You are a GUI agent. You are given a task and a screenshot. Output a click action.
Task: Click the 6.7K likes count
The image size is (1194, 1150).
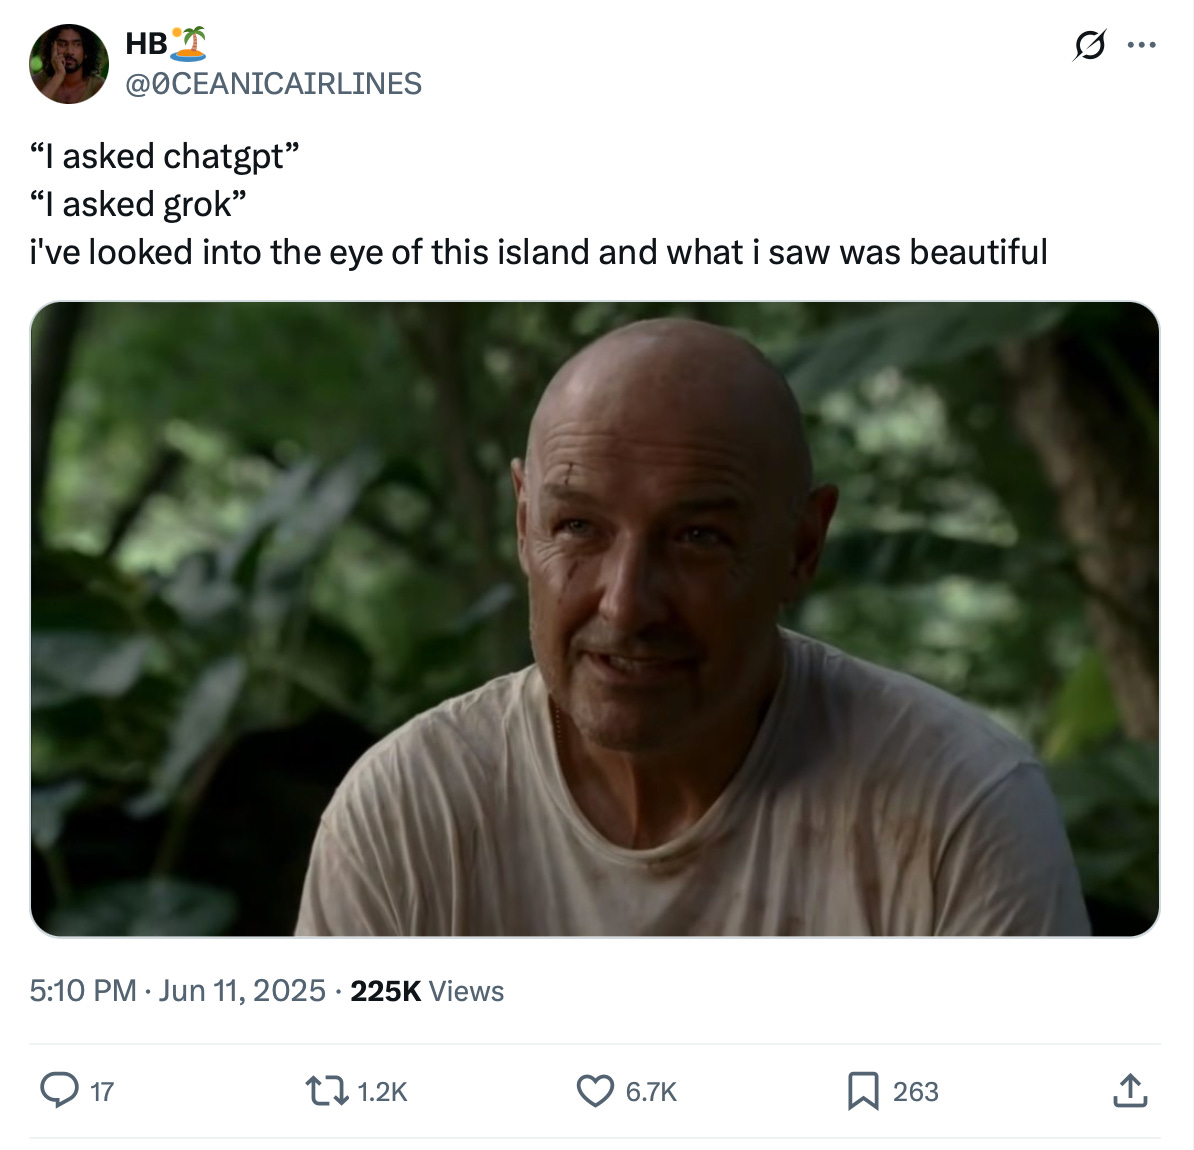coord(651,1091)
